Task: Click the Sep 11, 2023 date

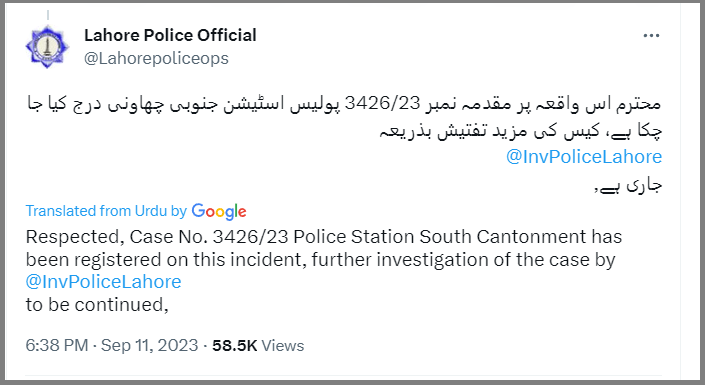Action: tap(149, 345)
